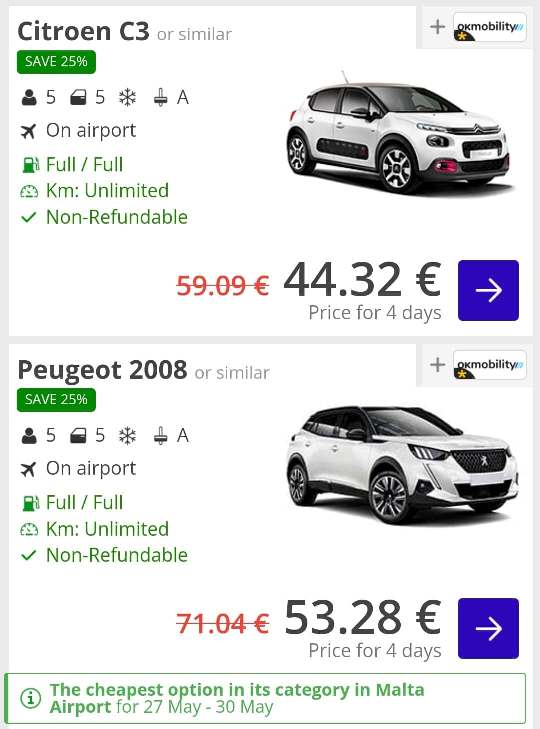This screenshot has height=729, width=540.
Task: Click the Citroen C3 car image
Action: click(398, 133)
